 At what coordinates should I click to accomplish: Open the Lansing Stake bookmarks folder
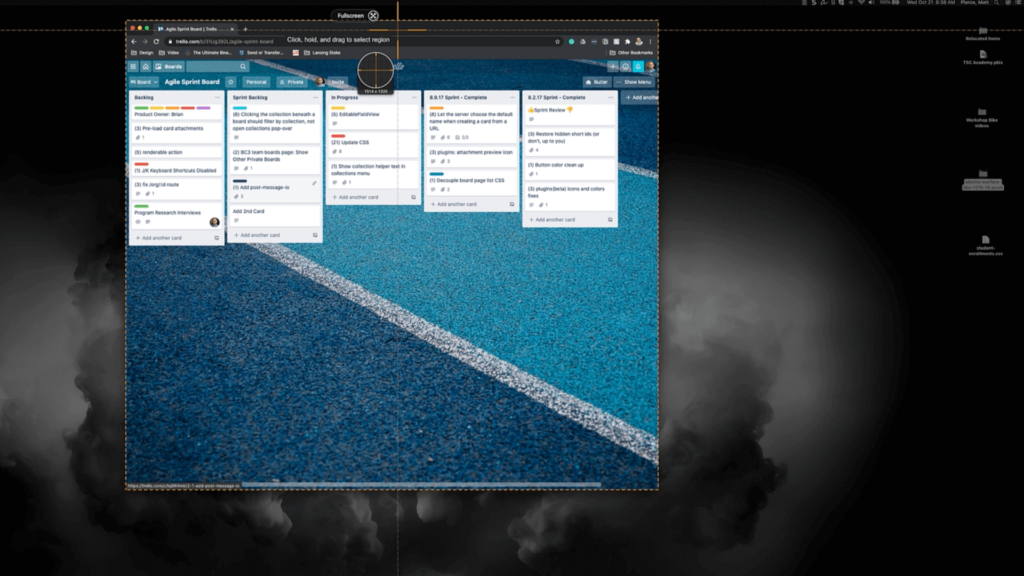pos(322,53)
